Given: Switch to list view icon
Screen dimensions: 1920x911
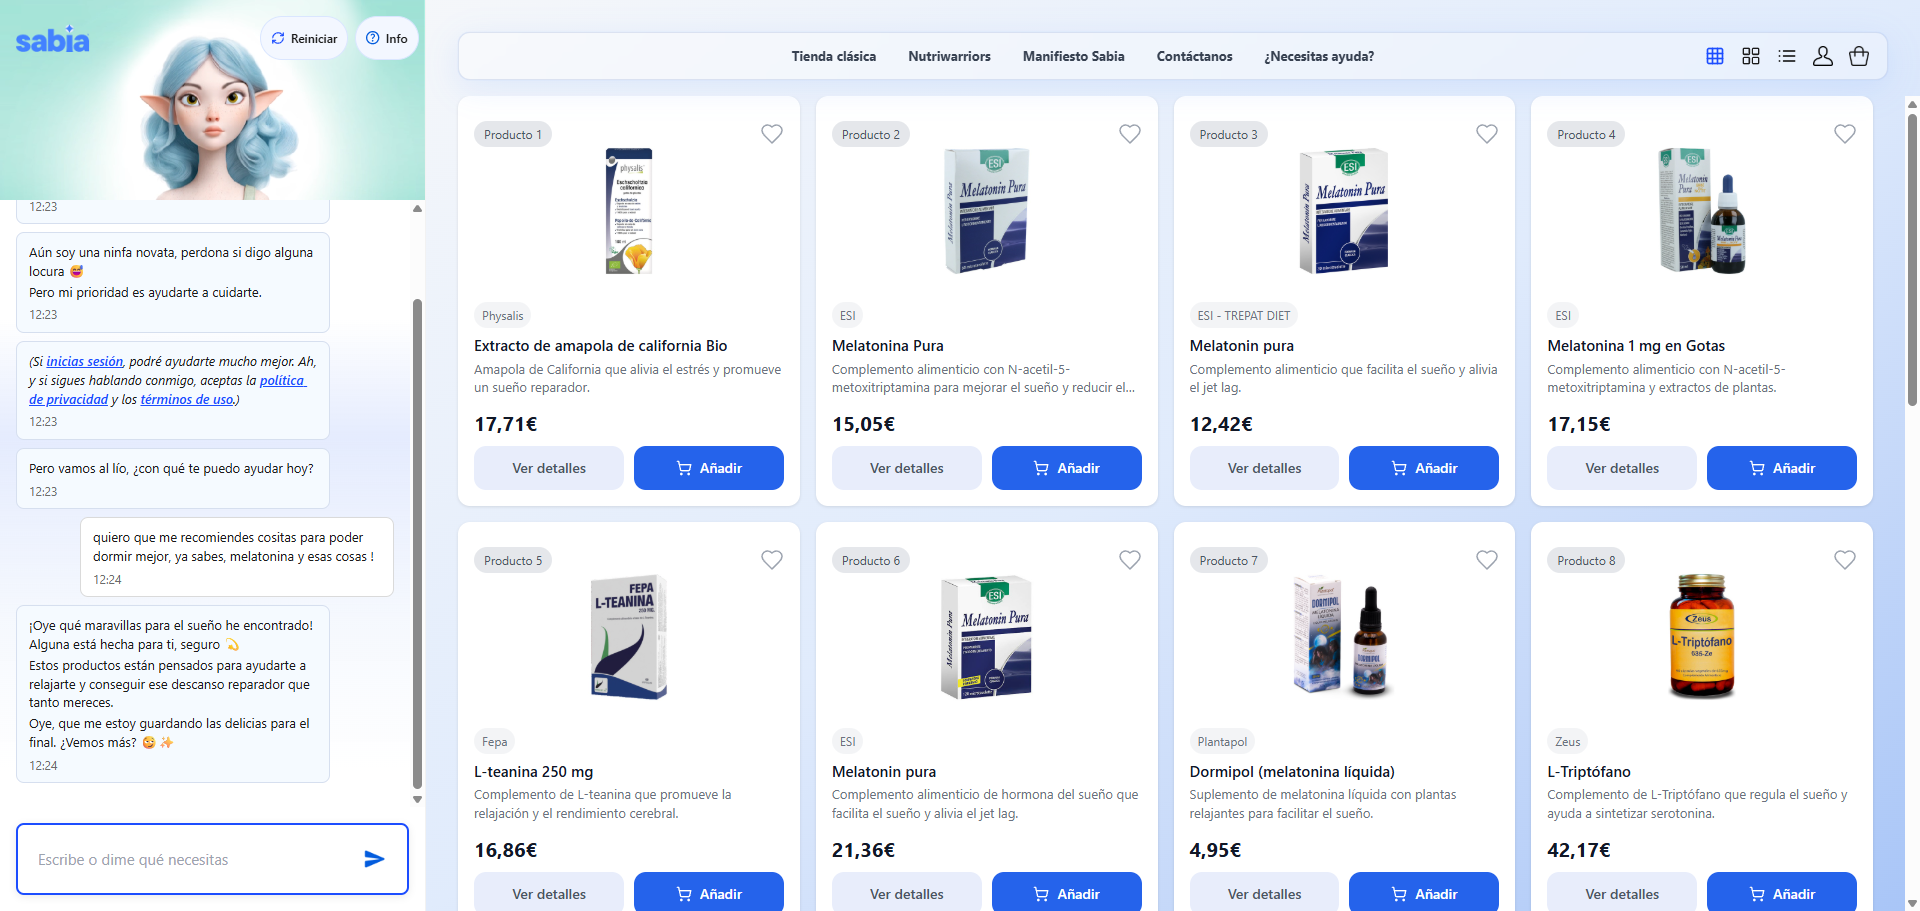Looking at the screenshot, I should 1787,57.
